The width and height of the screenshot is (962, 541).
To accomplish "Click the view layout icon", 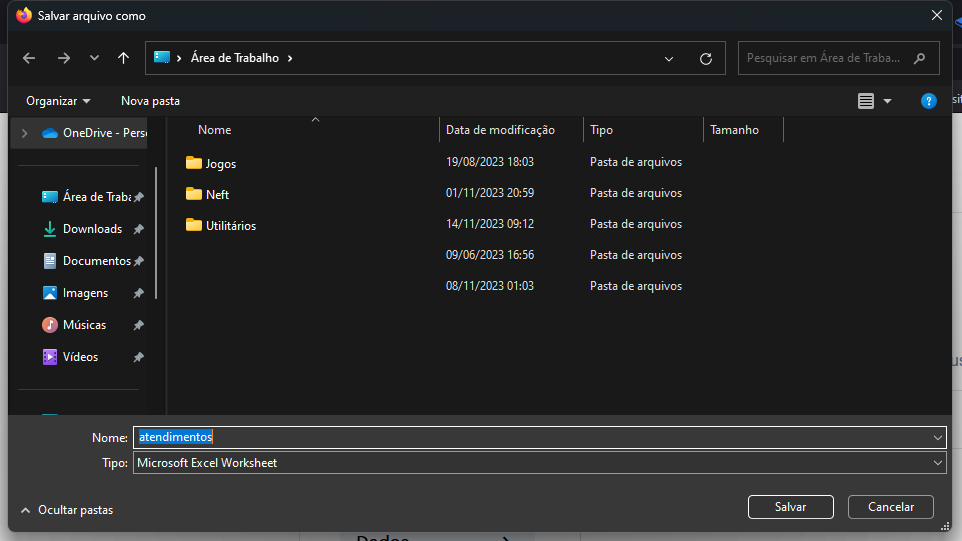I will pyautogui.click(x=866, y=101).
